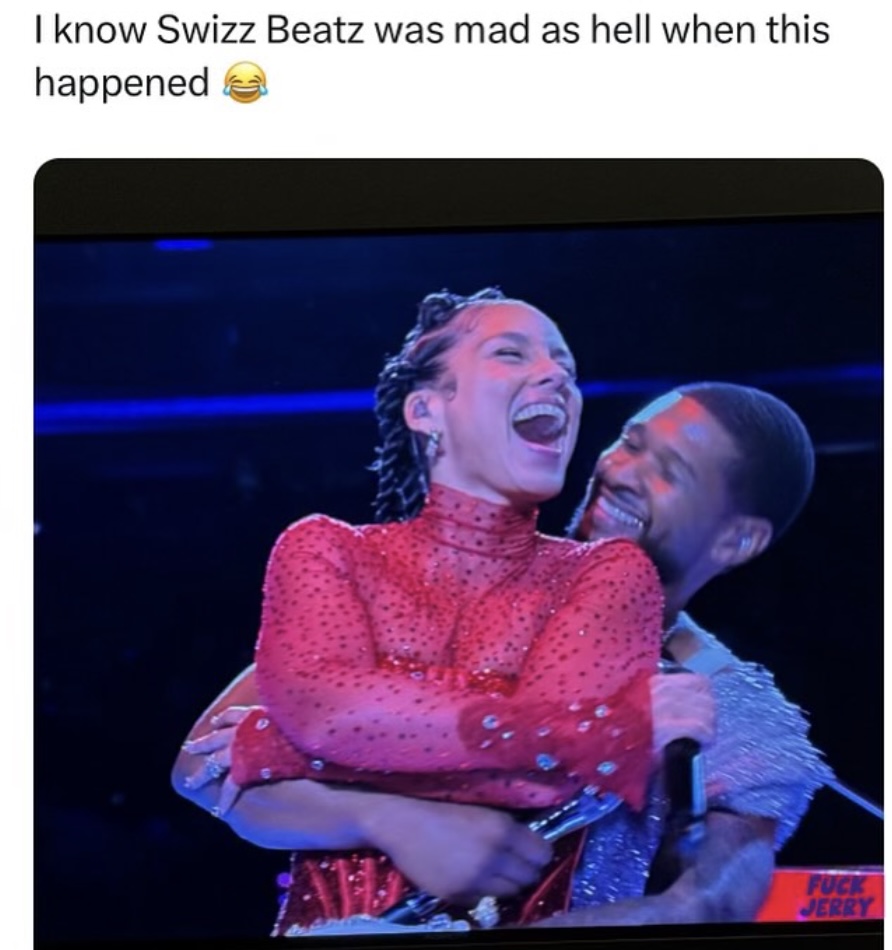Click the word "happened" in the tweet

pyautogui.click(x=122, y=84)
